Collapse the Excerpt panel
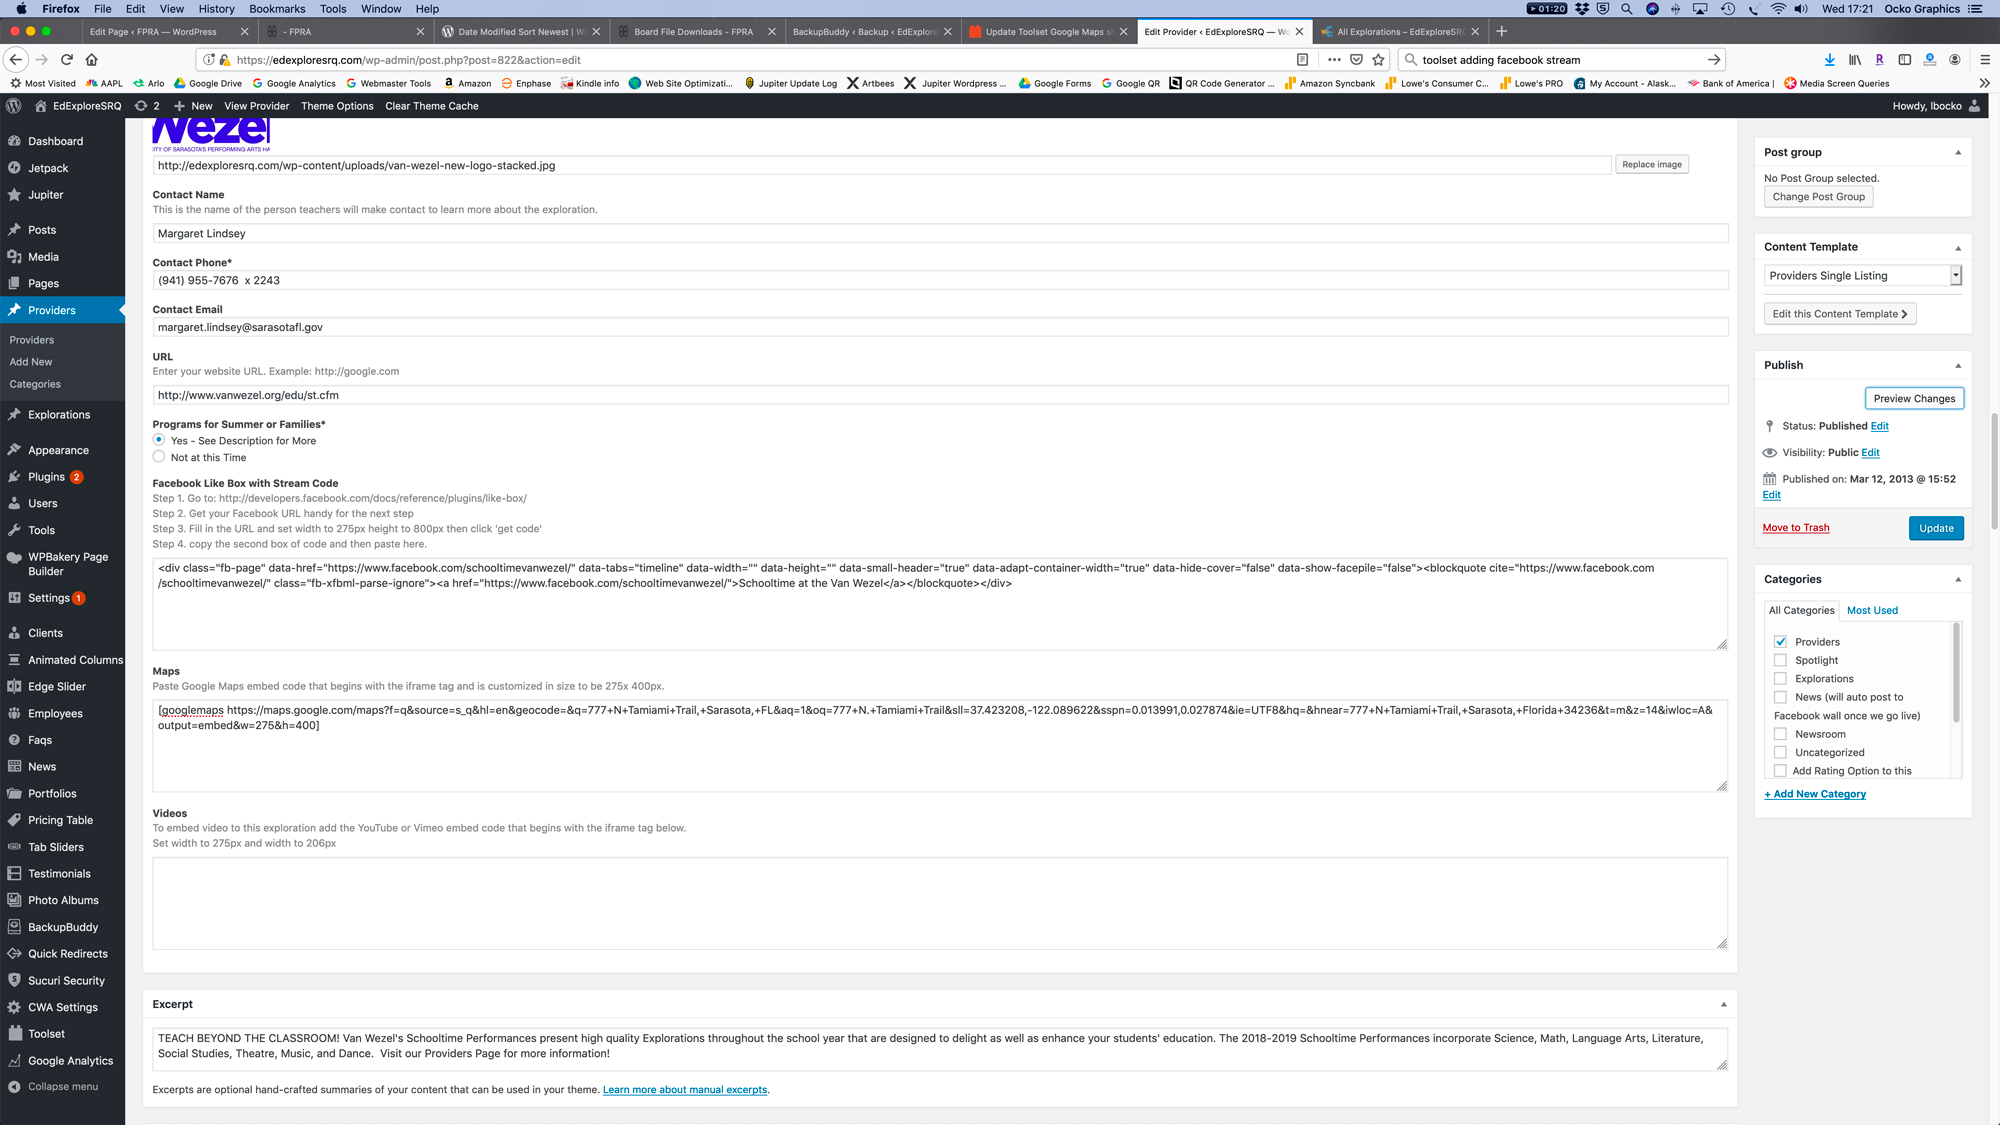 1723,1005
